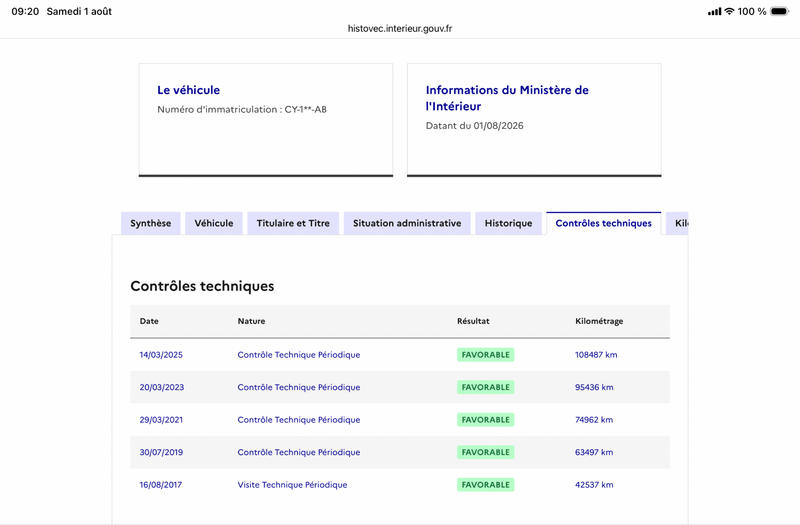The image size is (800, 525).
Task: Open the Synthèse tab
Action: (151, 223)
